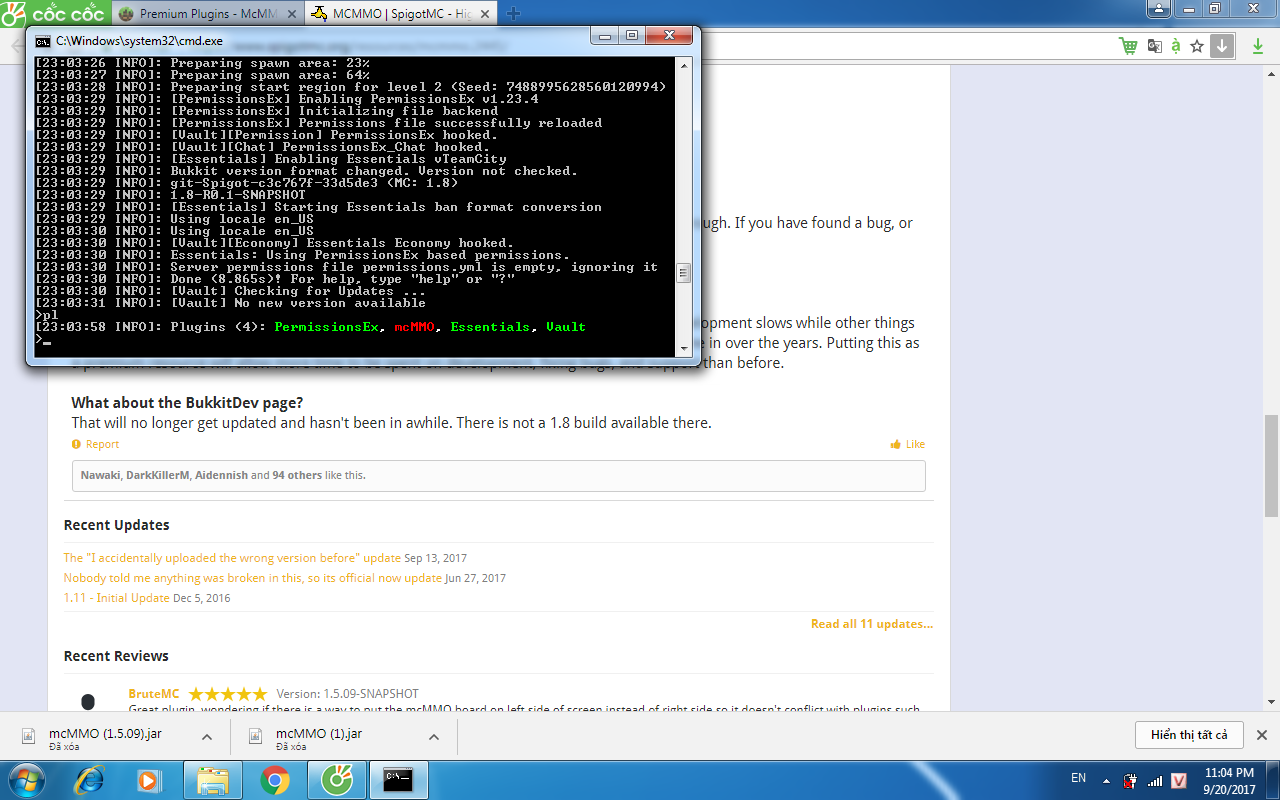
Task: Open the Windows Start menu
Action: (x=26, y=780)
